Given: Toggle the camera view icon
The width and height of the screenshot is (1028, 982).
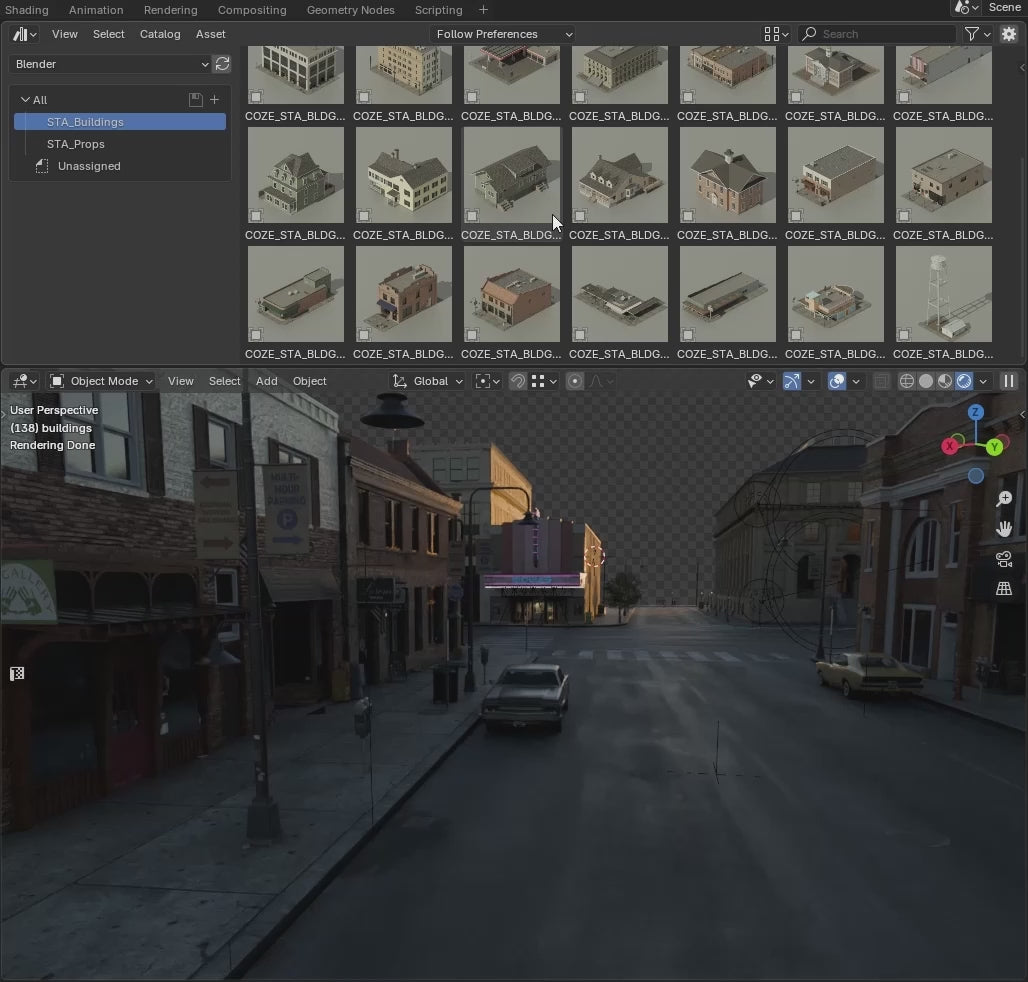Looking at the screenshot, I should (x=1004, y=559).
